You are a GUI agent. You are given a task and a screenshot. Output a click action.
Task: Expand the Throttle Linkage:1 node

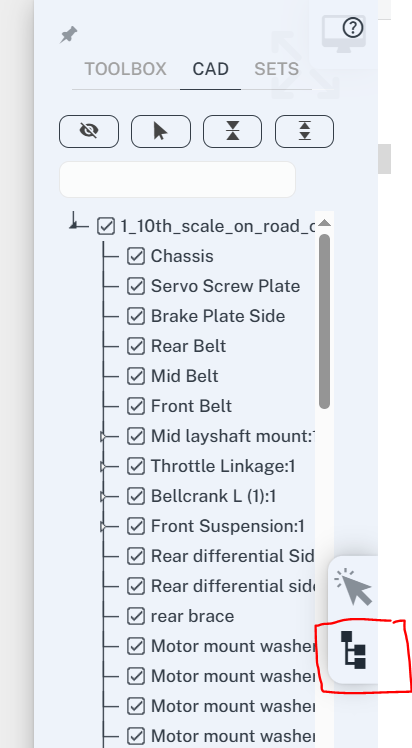point(103,466)
